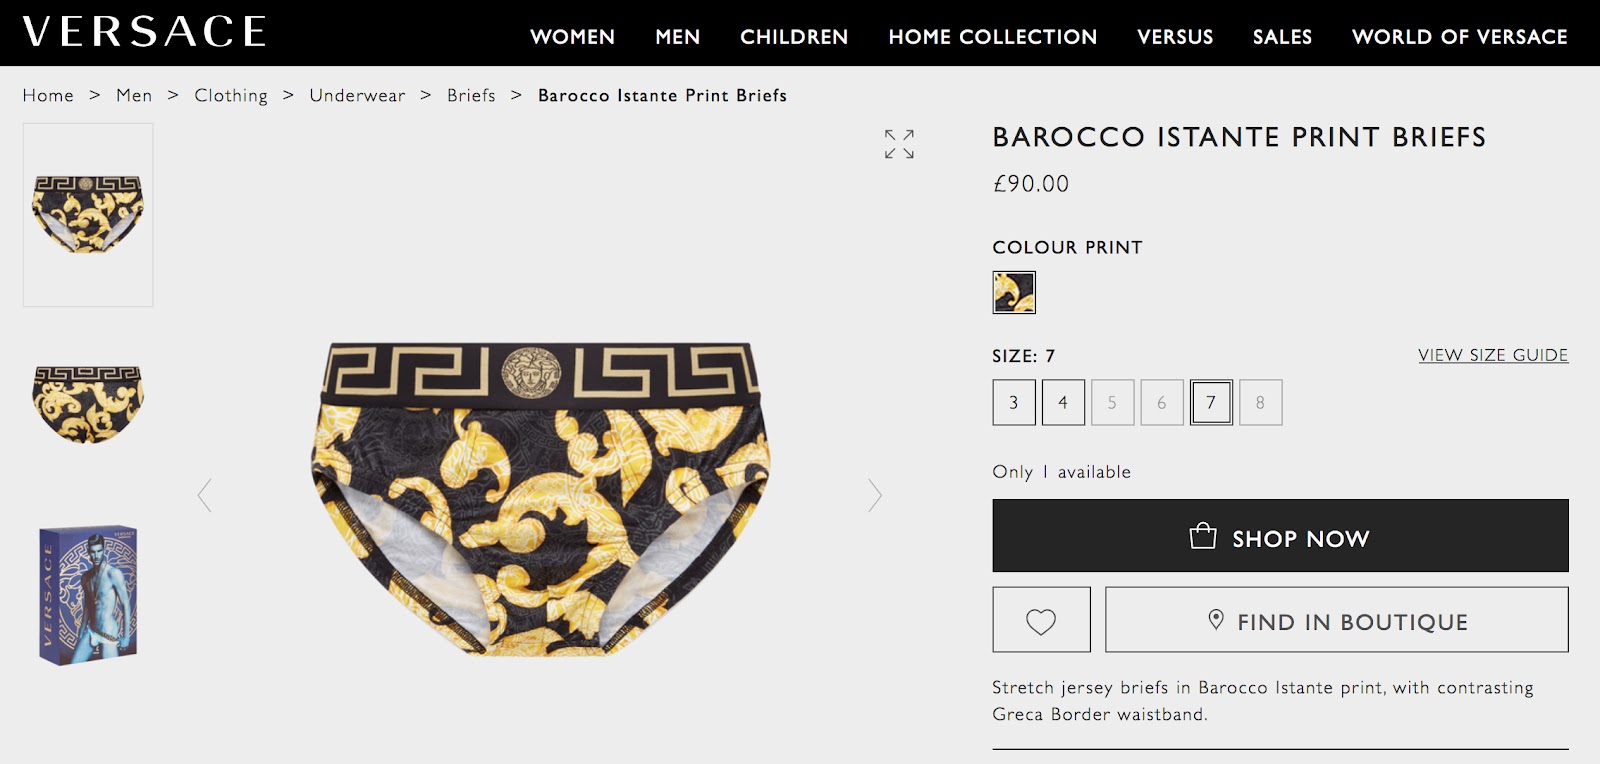Viewport: 1600px width, 764px height.
Task: Go to the Sales menu item
Action: (x=1282, y=37)
